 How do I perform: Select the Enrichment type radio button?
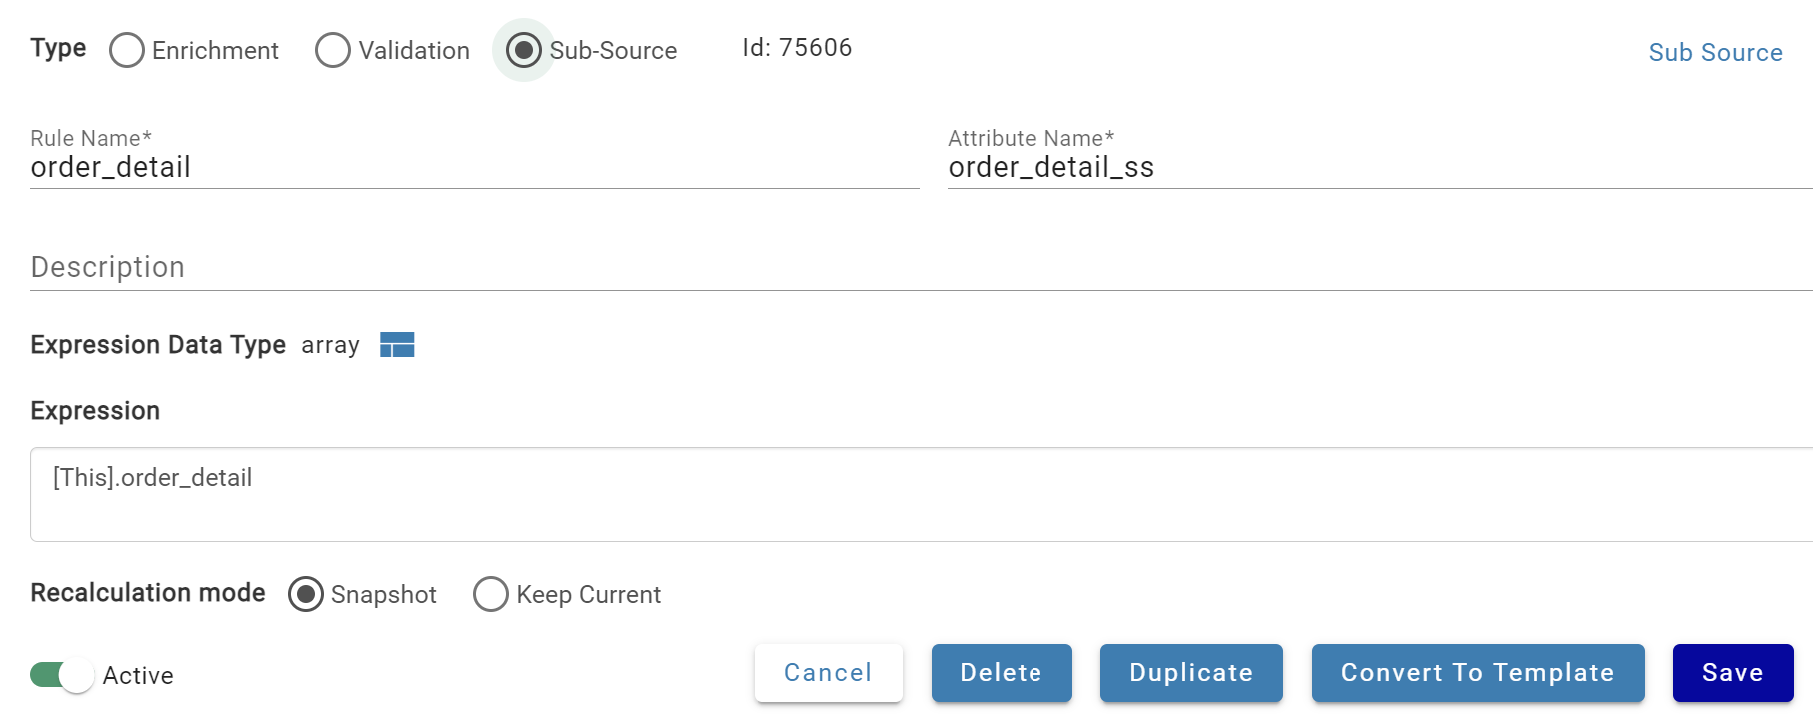[x=127, y=50]
